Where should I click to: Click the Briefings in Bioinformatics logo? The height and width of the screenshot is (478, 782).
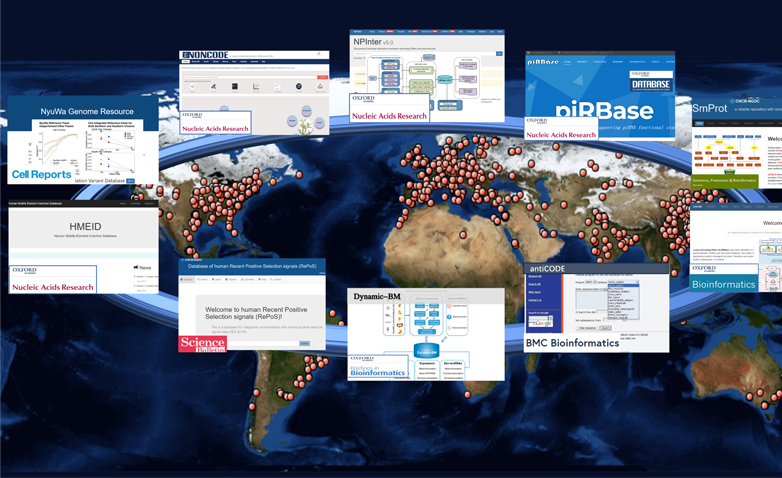tap(379, 366)
